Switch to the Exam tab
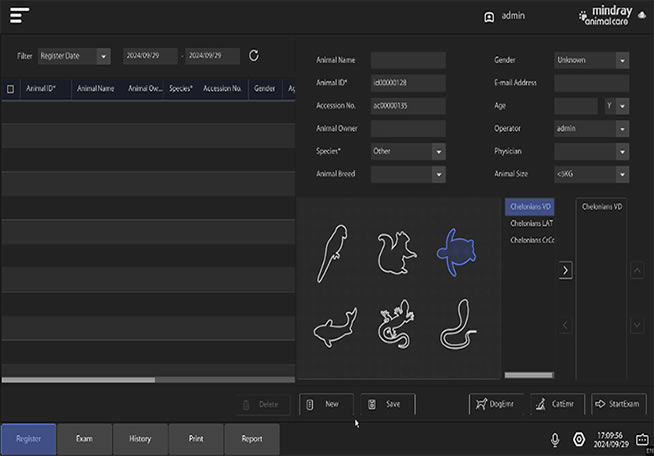 coord(84,438)
